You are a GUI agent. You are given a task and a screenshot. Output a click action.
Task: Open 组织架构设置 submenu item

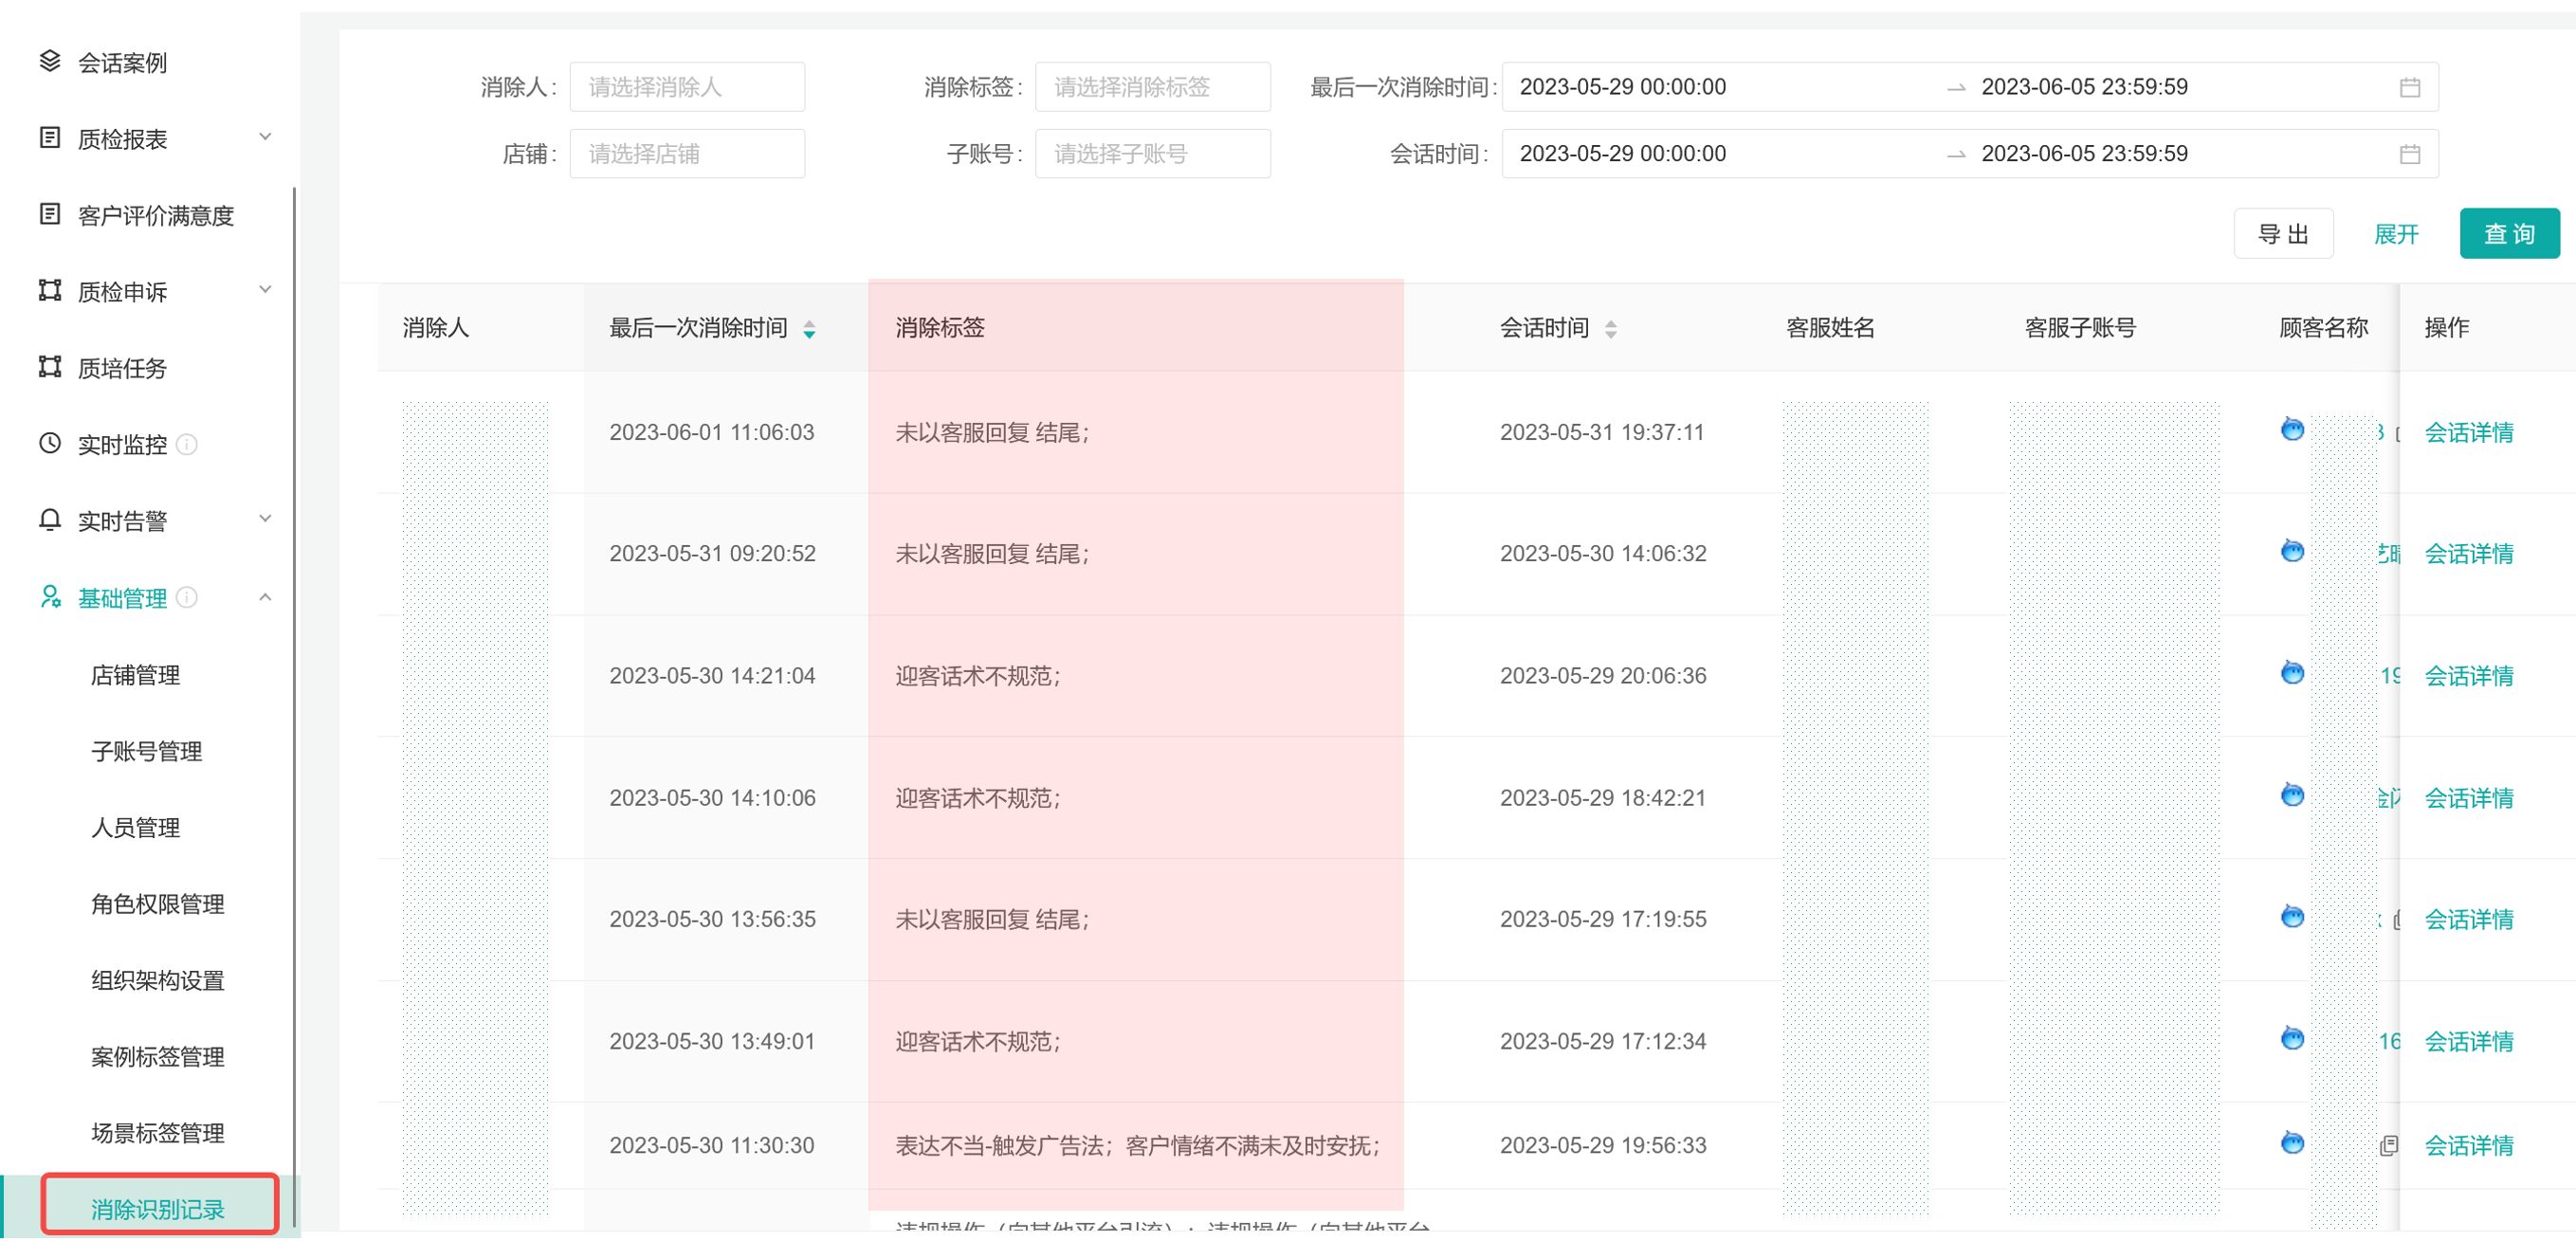pyautogui.click(x=157, y=981)
